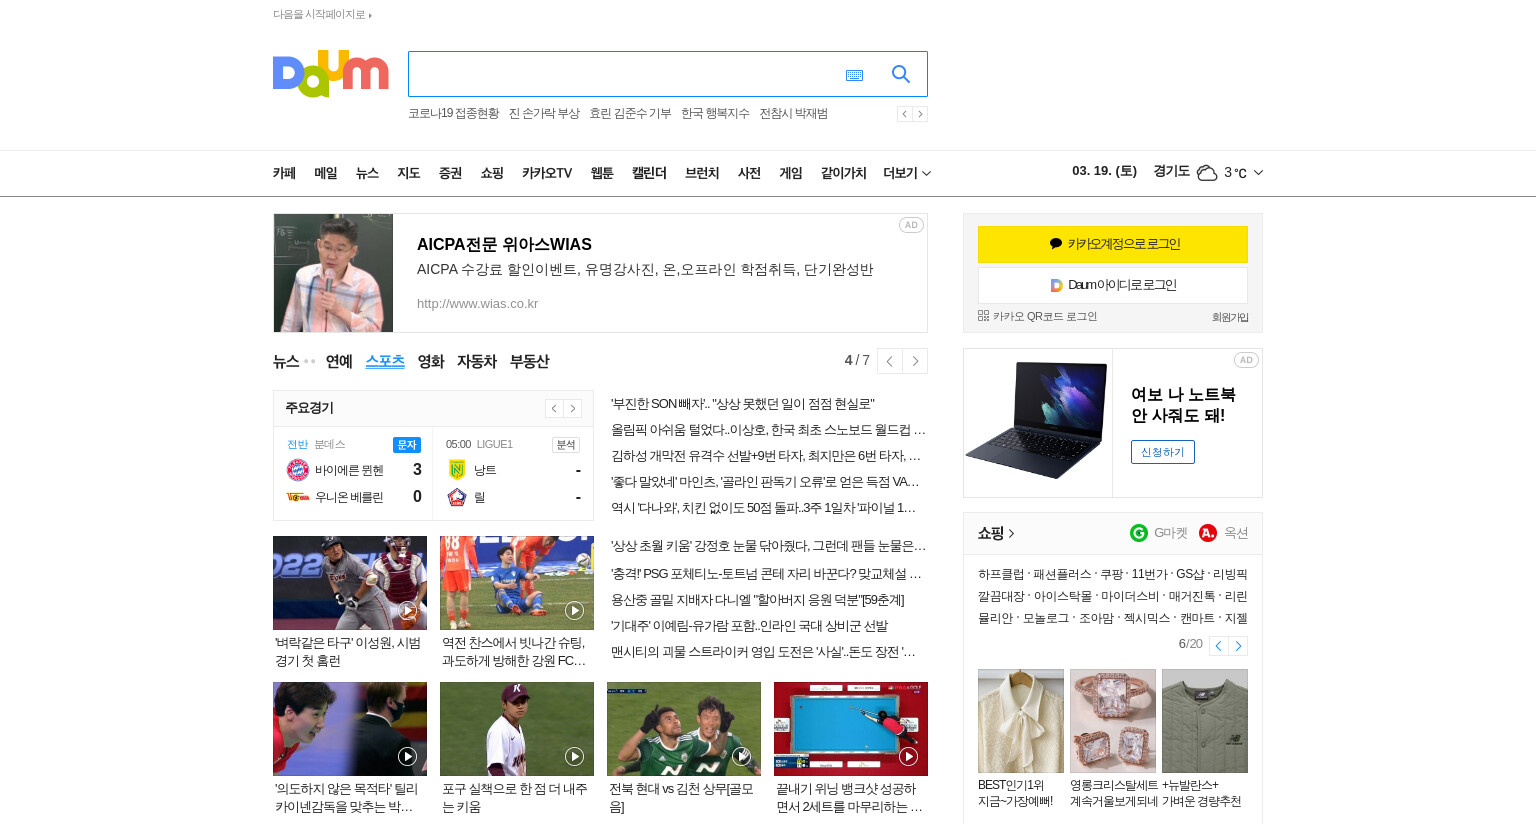Click the 신청하기 button on laptop ad

pos(1162,452)
